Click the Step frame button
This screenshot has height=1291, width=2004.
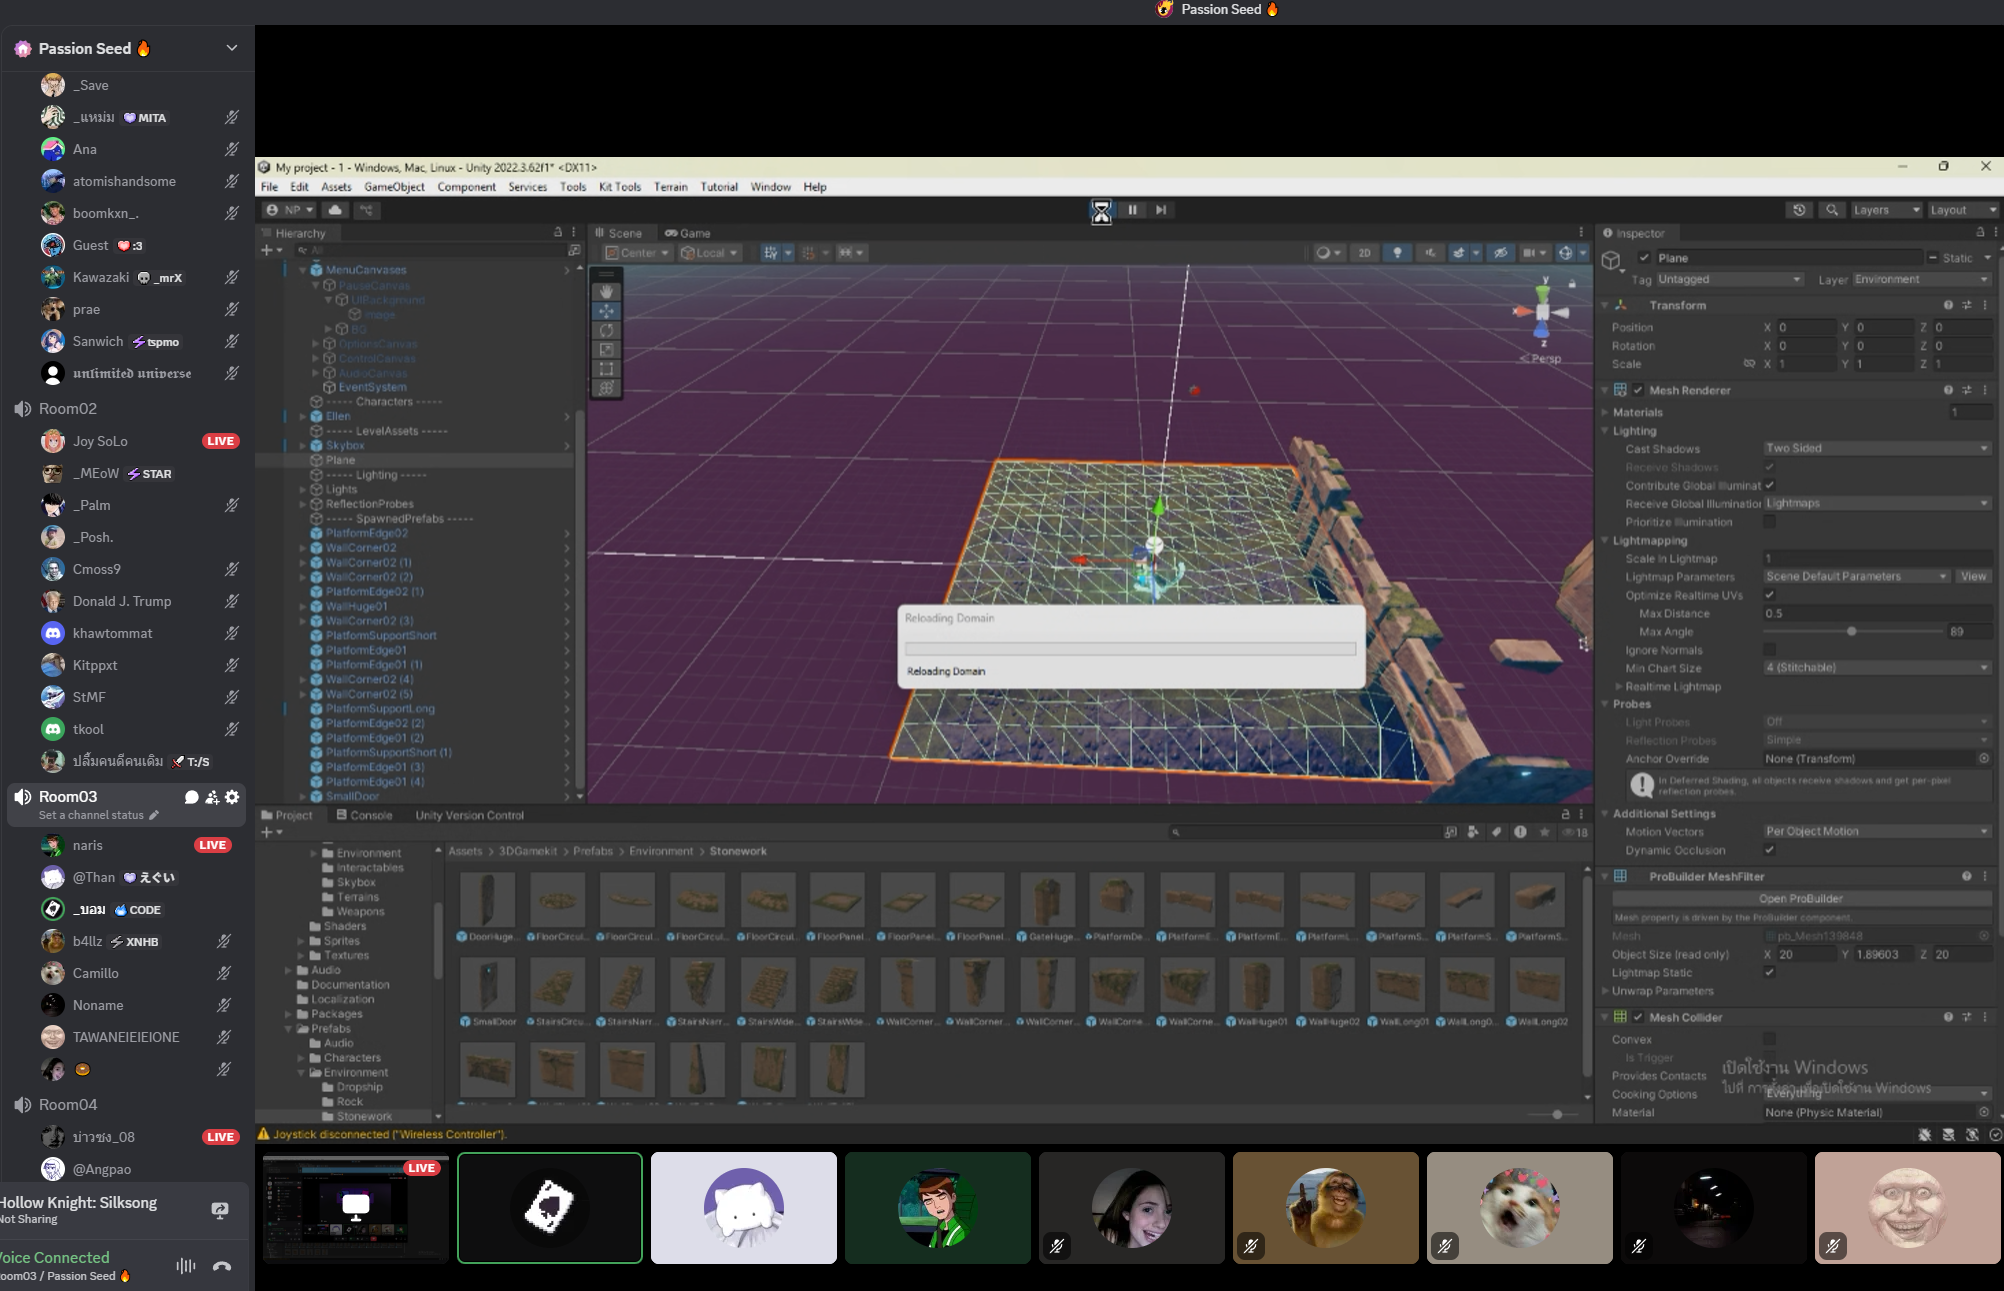pyautogui.click(x=1161, y=210)
